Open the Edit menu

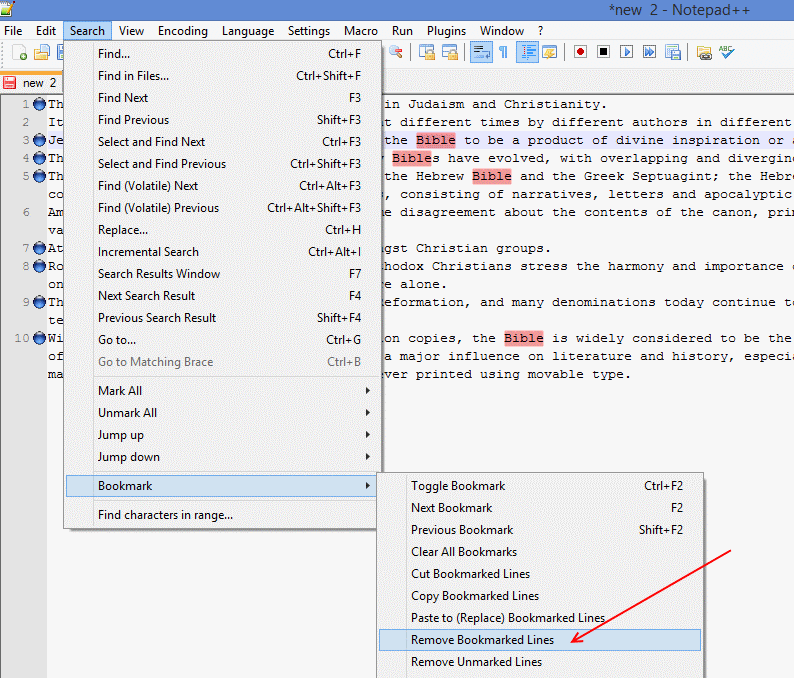pos(46,31)
